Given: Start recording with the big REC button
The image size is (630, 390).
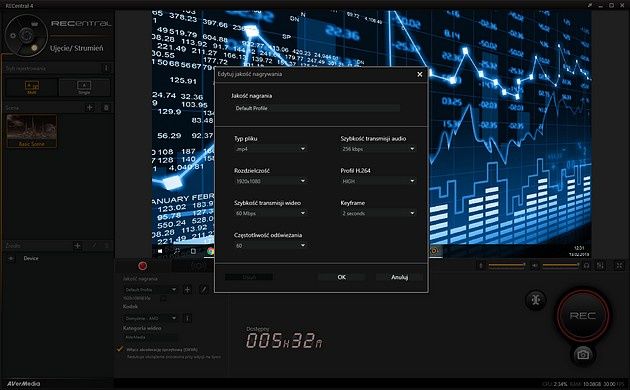Looking at the screenshot, I should pos(583,316).
